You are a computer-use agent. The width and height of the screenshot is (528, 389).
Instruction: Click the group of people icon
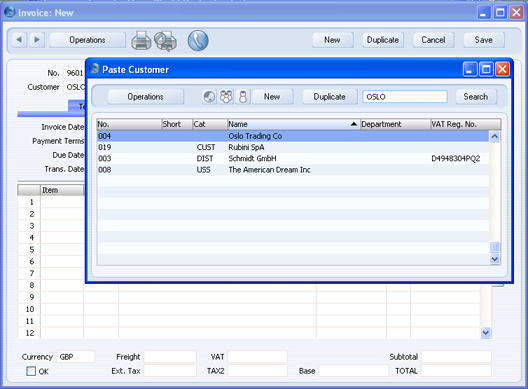[226, 97]
